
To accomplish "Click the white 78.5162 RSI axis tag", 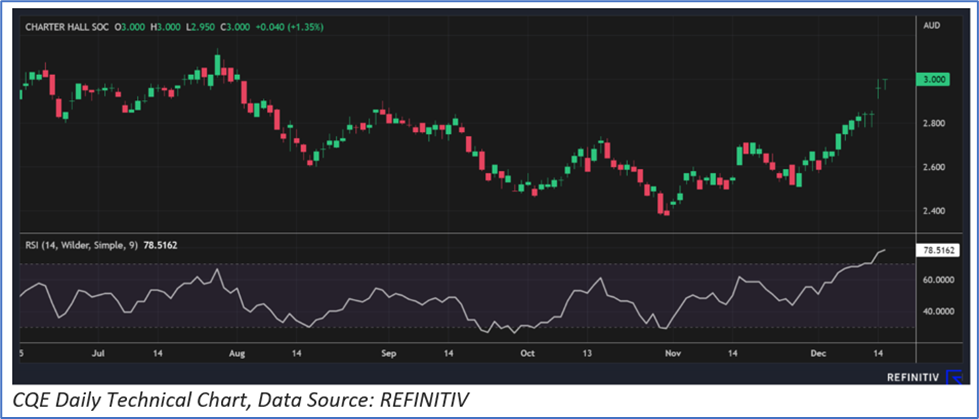I will point(938,251).
